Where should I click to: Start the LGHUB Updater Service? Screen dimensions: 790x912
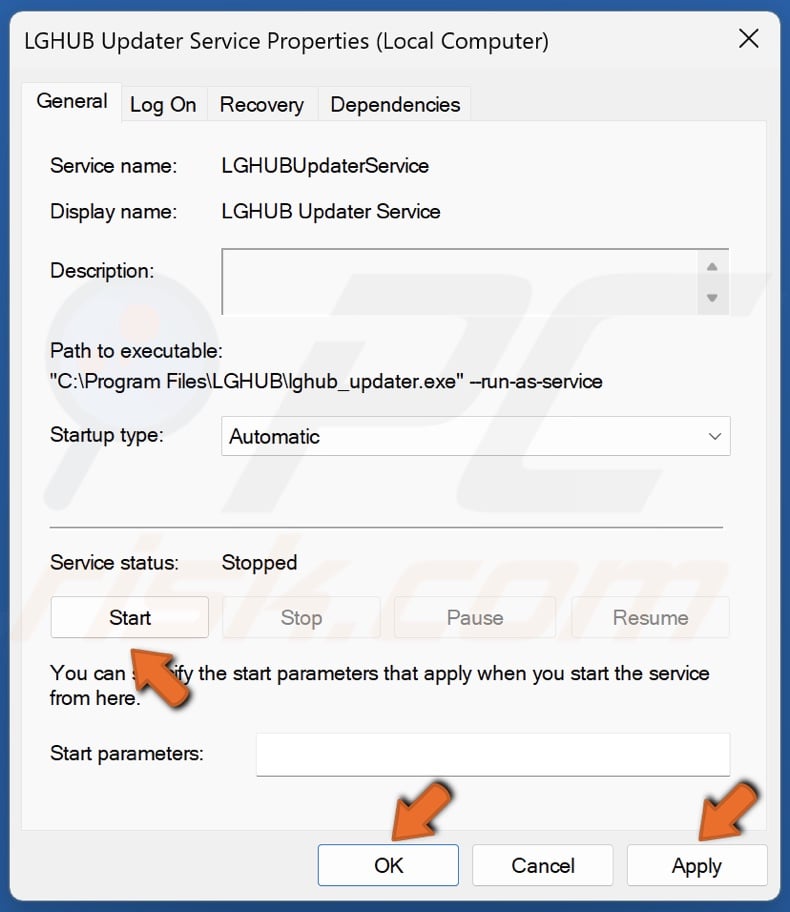(129, 617)
